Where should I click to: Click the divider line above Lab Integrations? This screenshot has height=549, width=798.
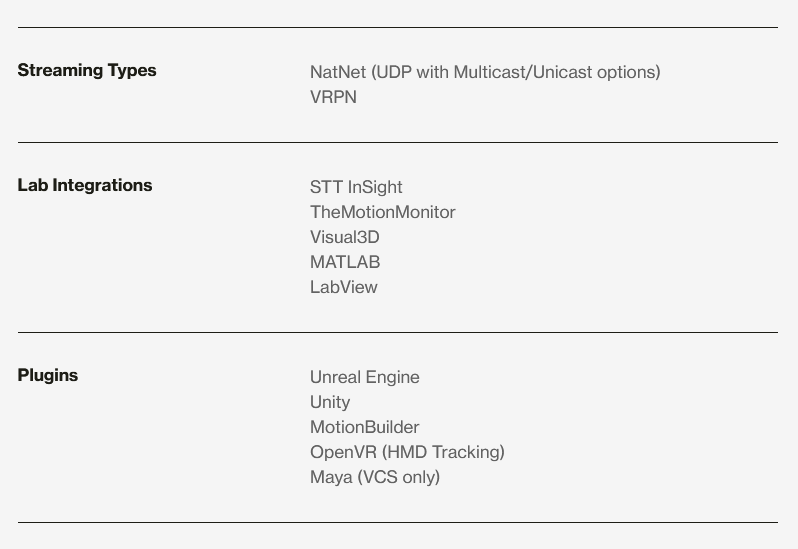(x=398, y=142)
